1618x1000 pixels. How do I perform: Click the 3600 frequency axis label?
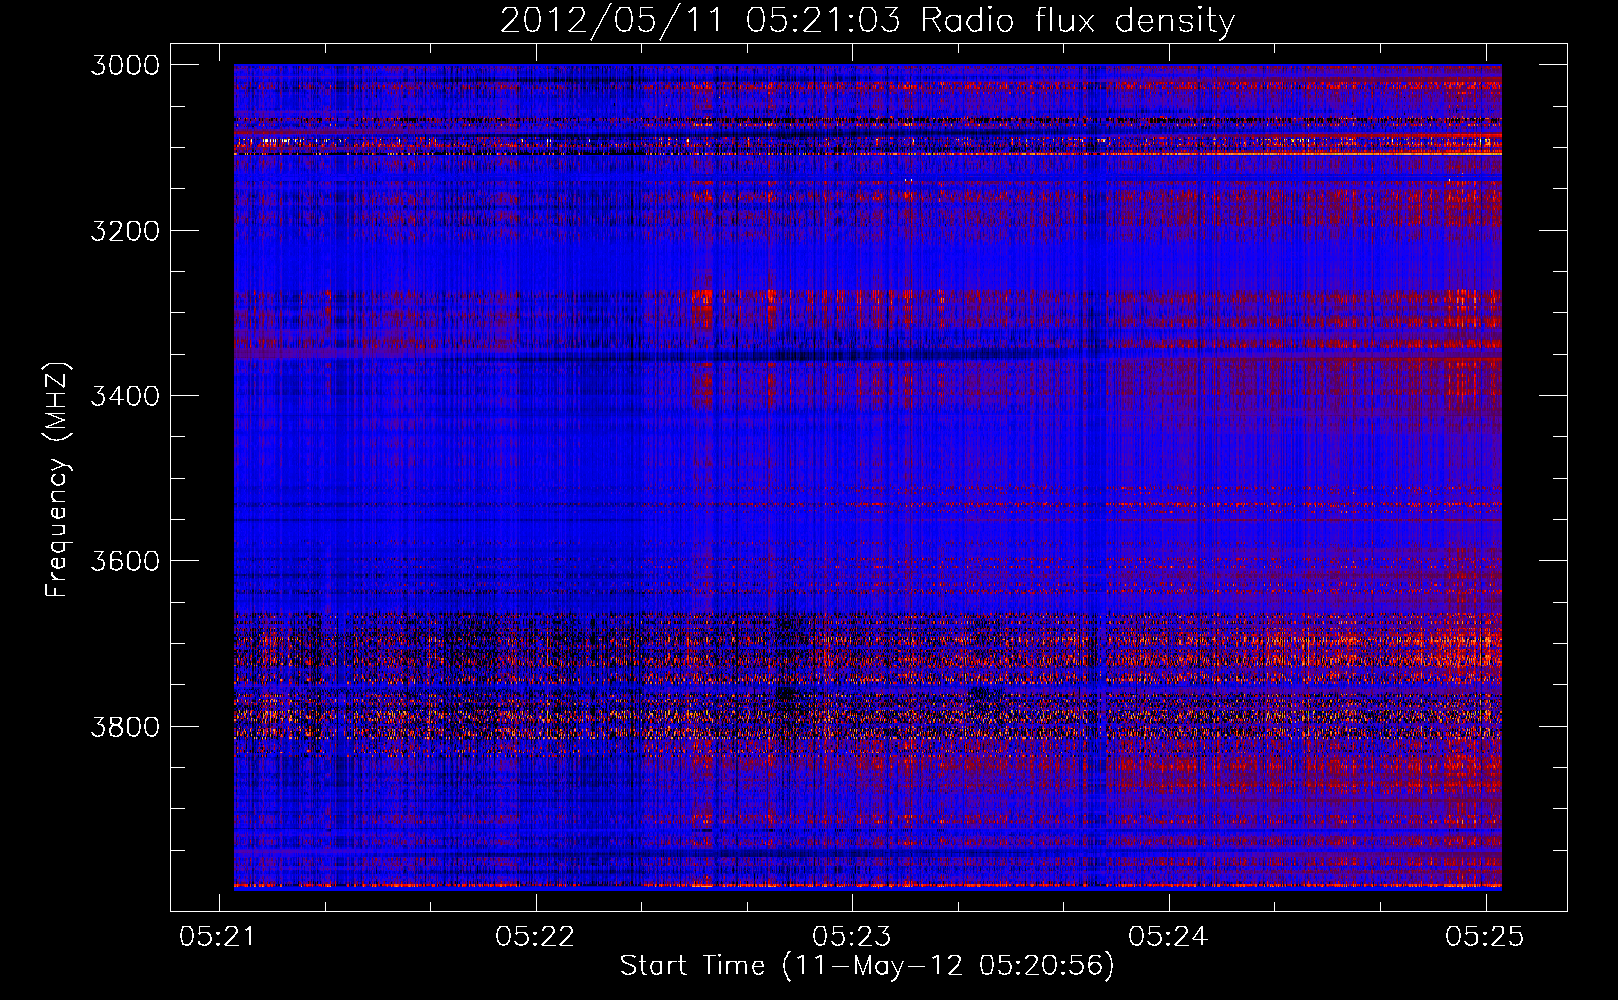[x=125, y=561]
